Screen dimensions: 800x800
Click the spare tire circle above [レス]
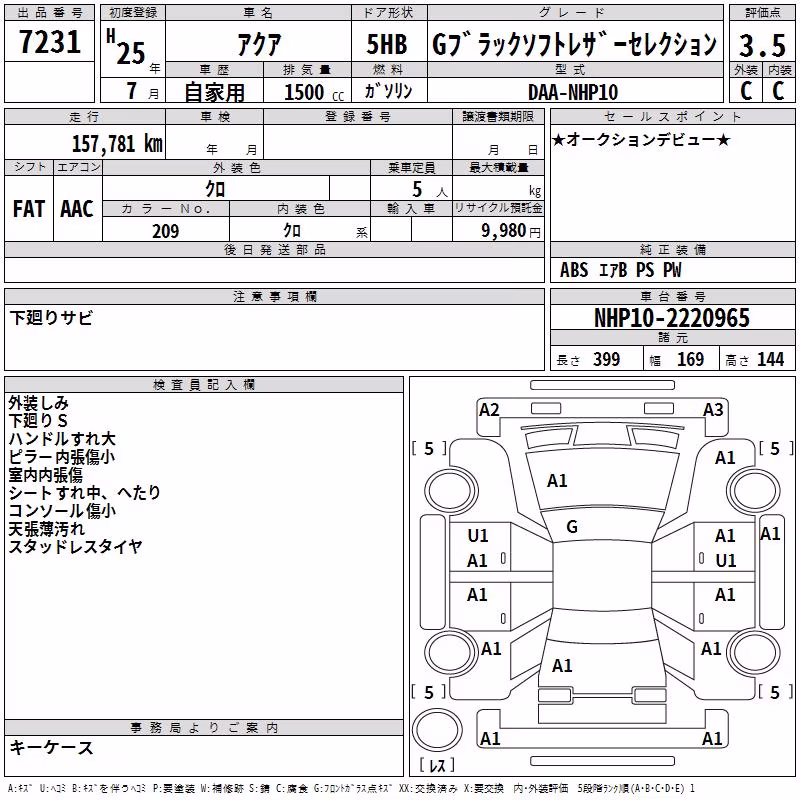point(437,729)
